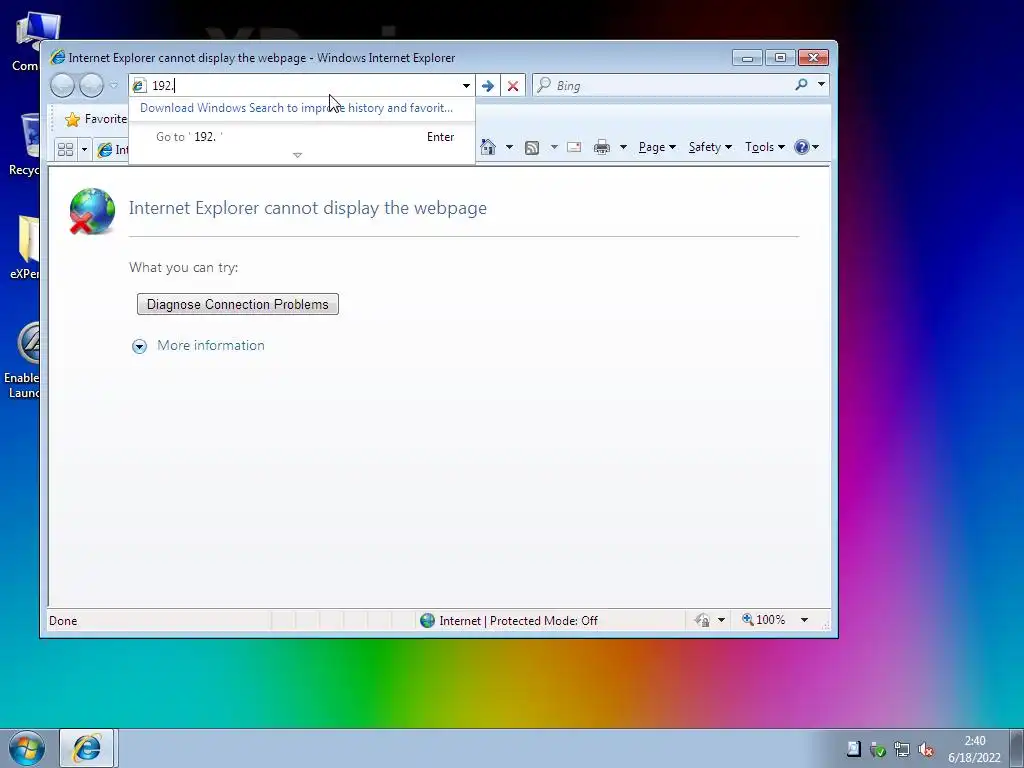
Task: Open the Page menu
Action: (657, 147)
